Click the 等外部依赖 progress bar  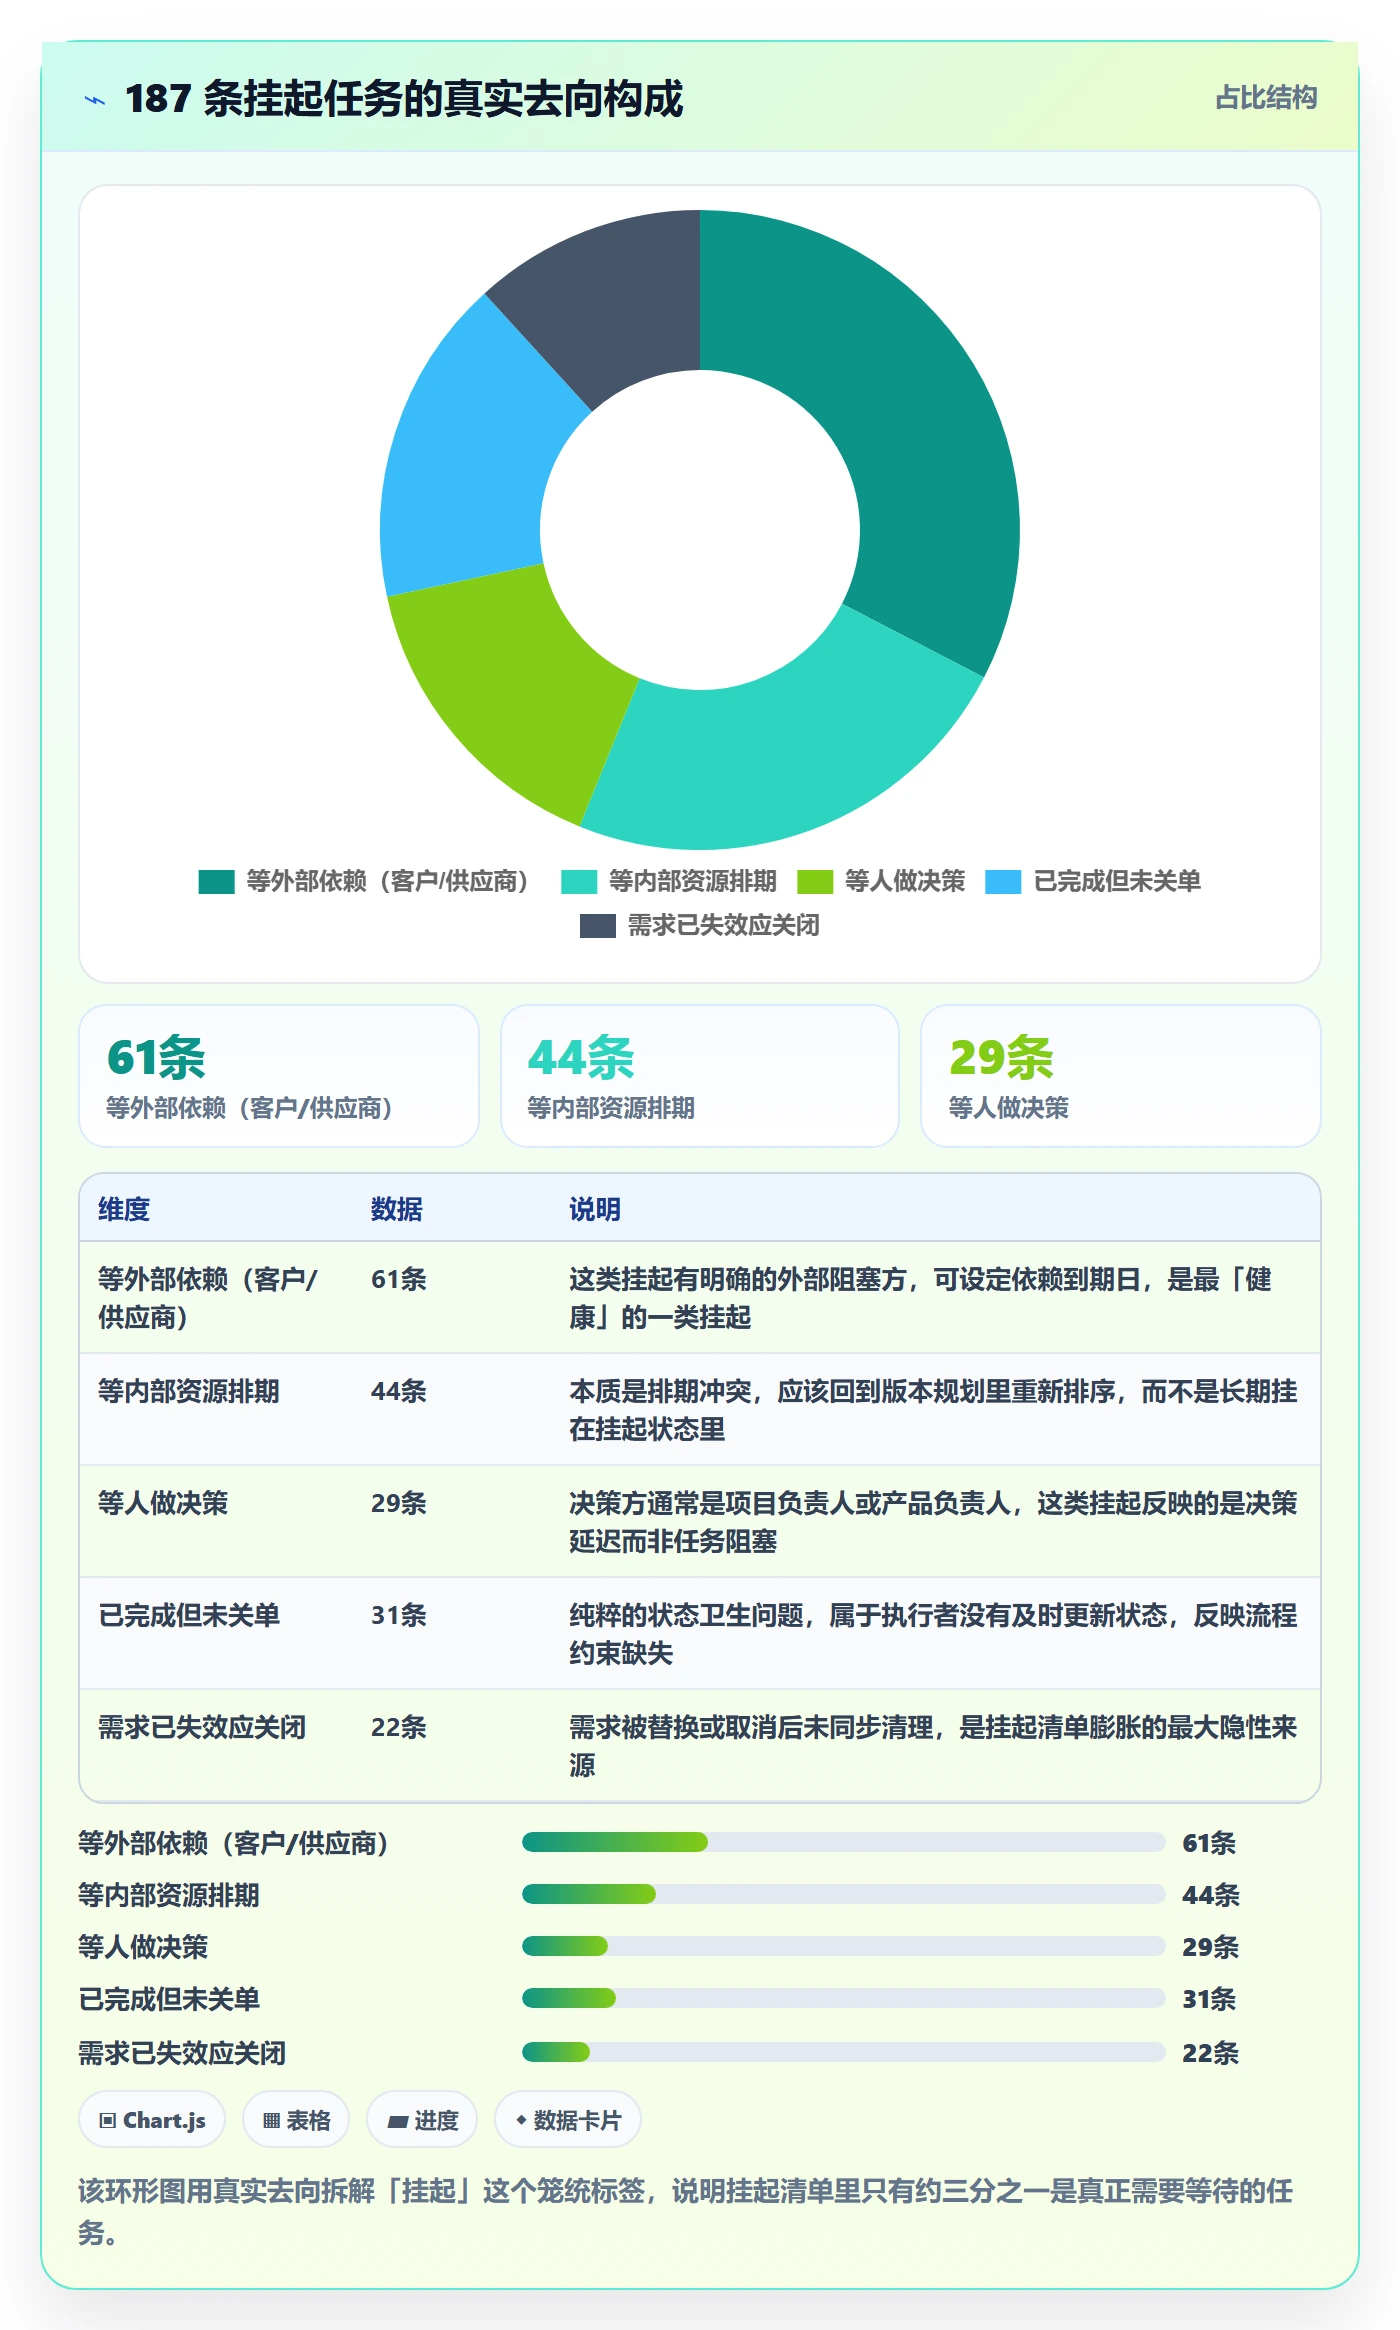pos(844,1842)
